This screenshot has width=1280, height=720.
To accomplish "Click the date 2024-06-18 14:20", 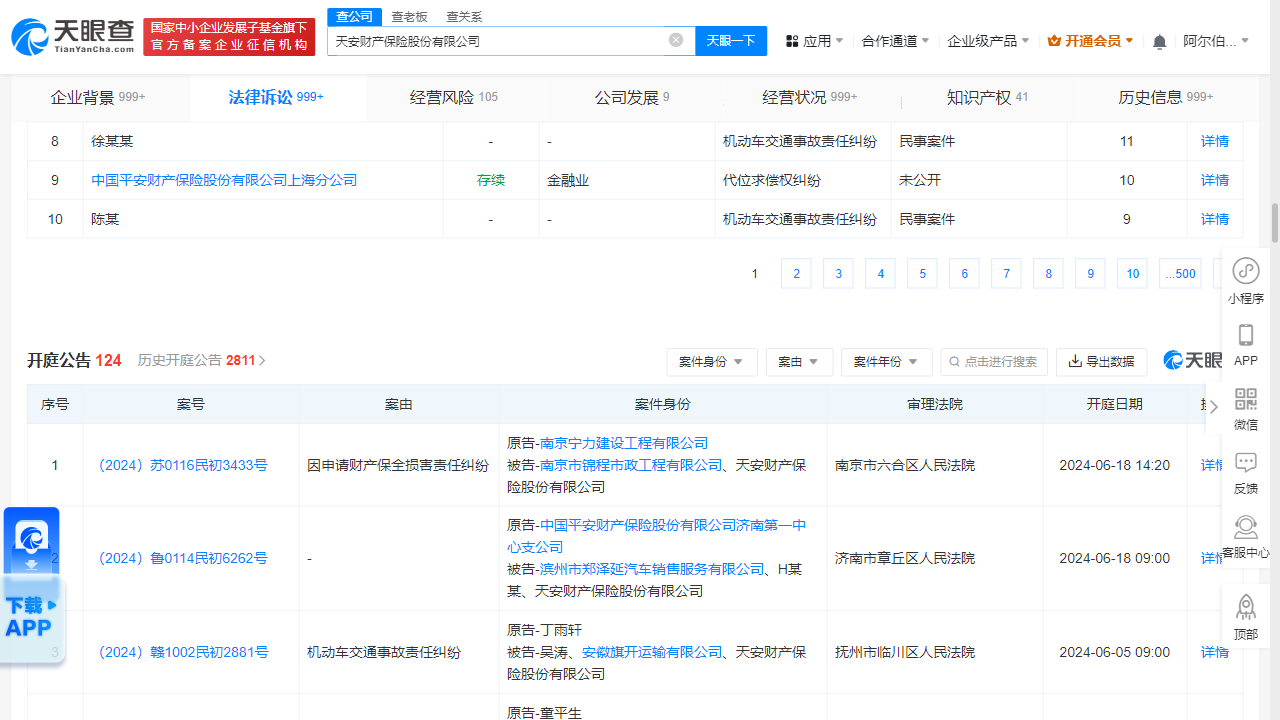I will tap(1115, 465).
